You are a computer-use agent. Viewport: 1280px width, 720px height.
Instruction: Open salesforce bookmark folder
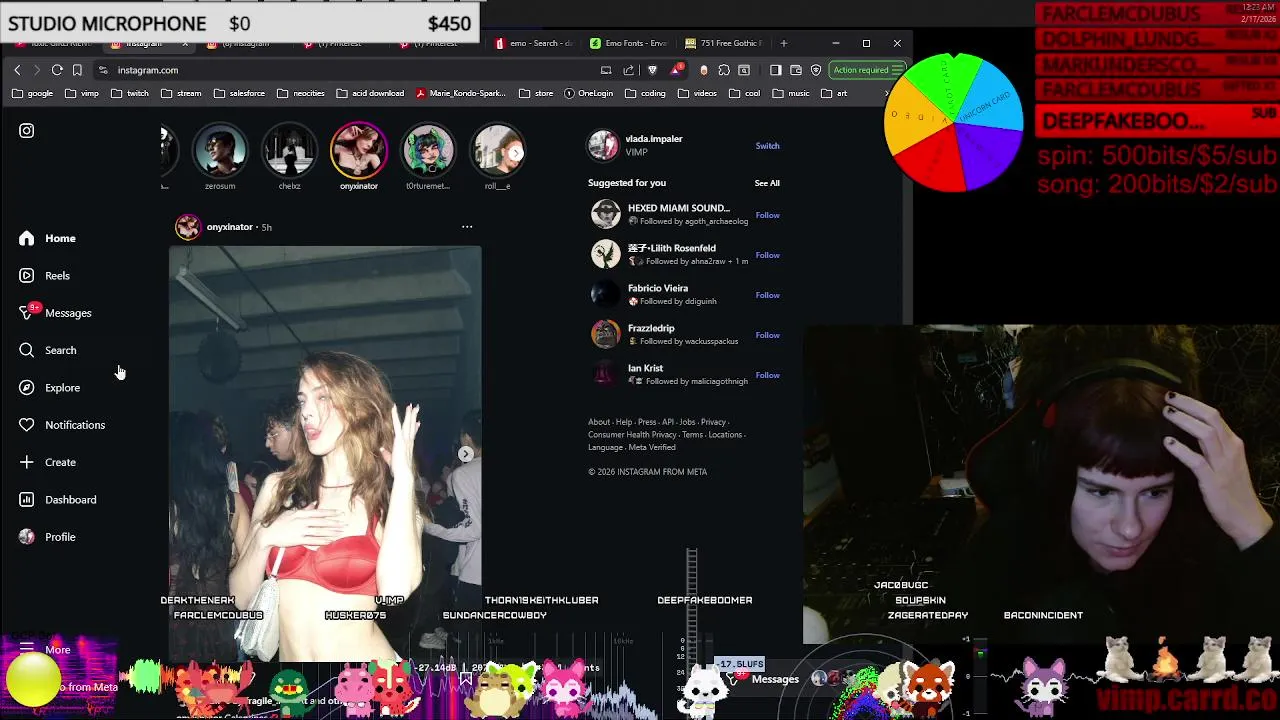(x=238, y=93)
